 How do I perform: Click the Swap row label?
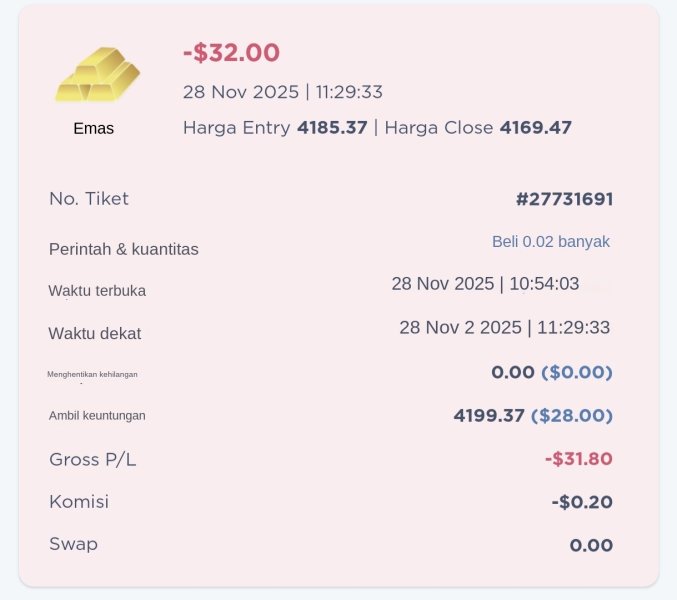click(73, 544)
